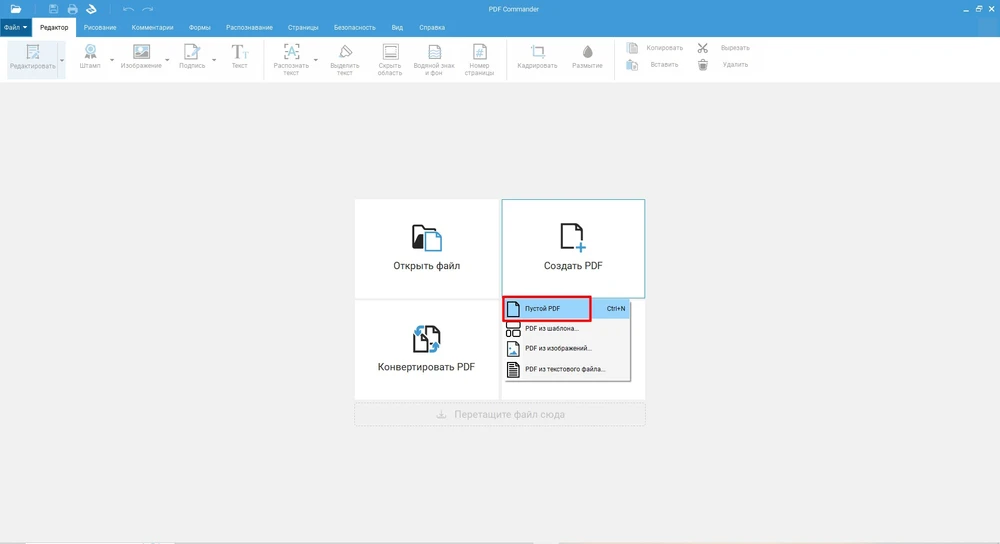Click the Штамп (Stamp) tool icon

(90, 52)
